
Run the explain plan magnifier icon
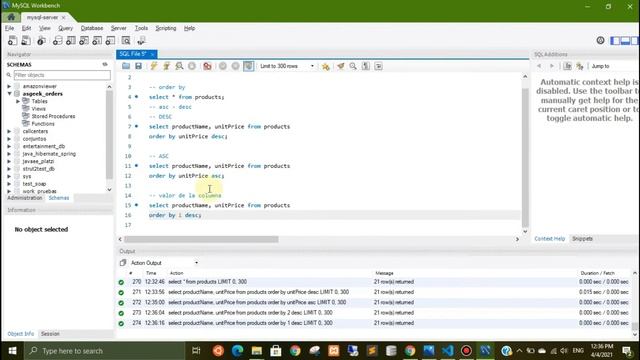tap(179, 66)
